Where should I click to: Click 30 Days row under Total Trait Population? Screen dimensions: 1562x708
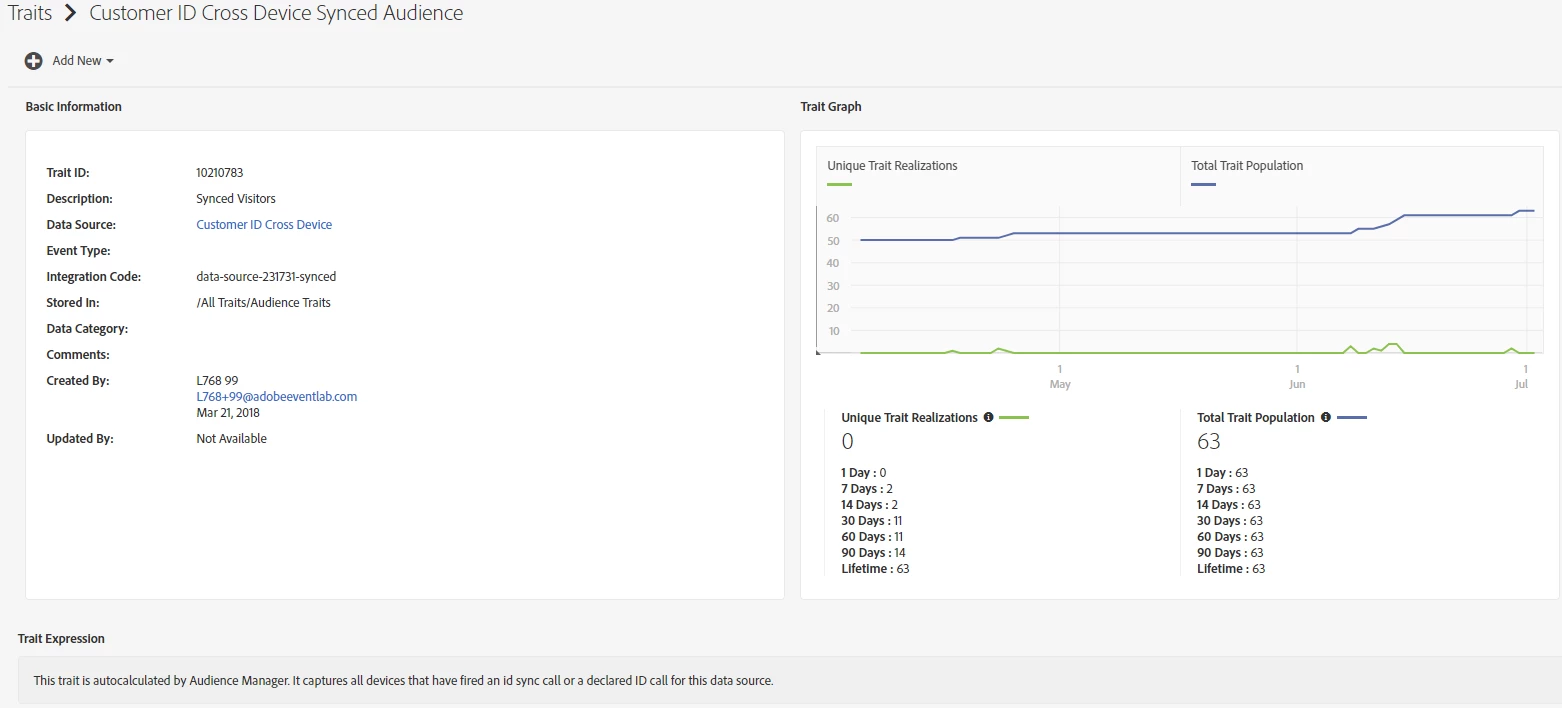point(1230,521)
